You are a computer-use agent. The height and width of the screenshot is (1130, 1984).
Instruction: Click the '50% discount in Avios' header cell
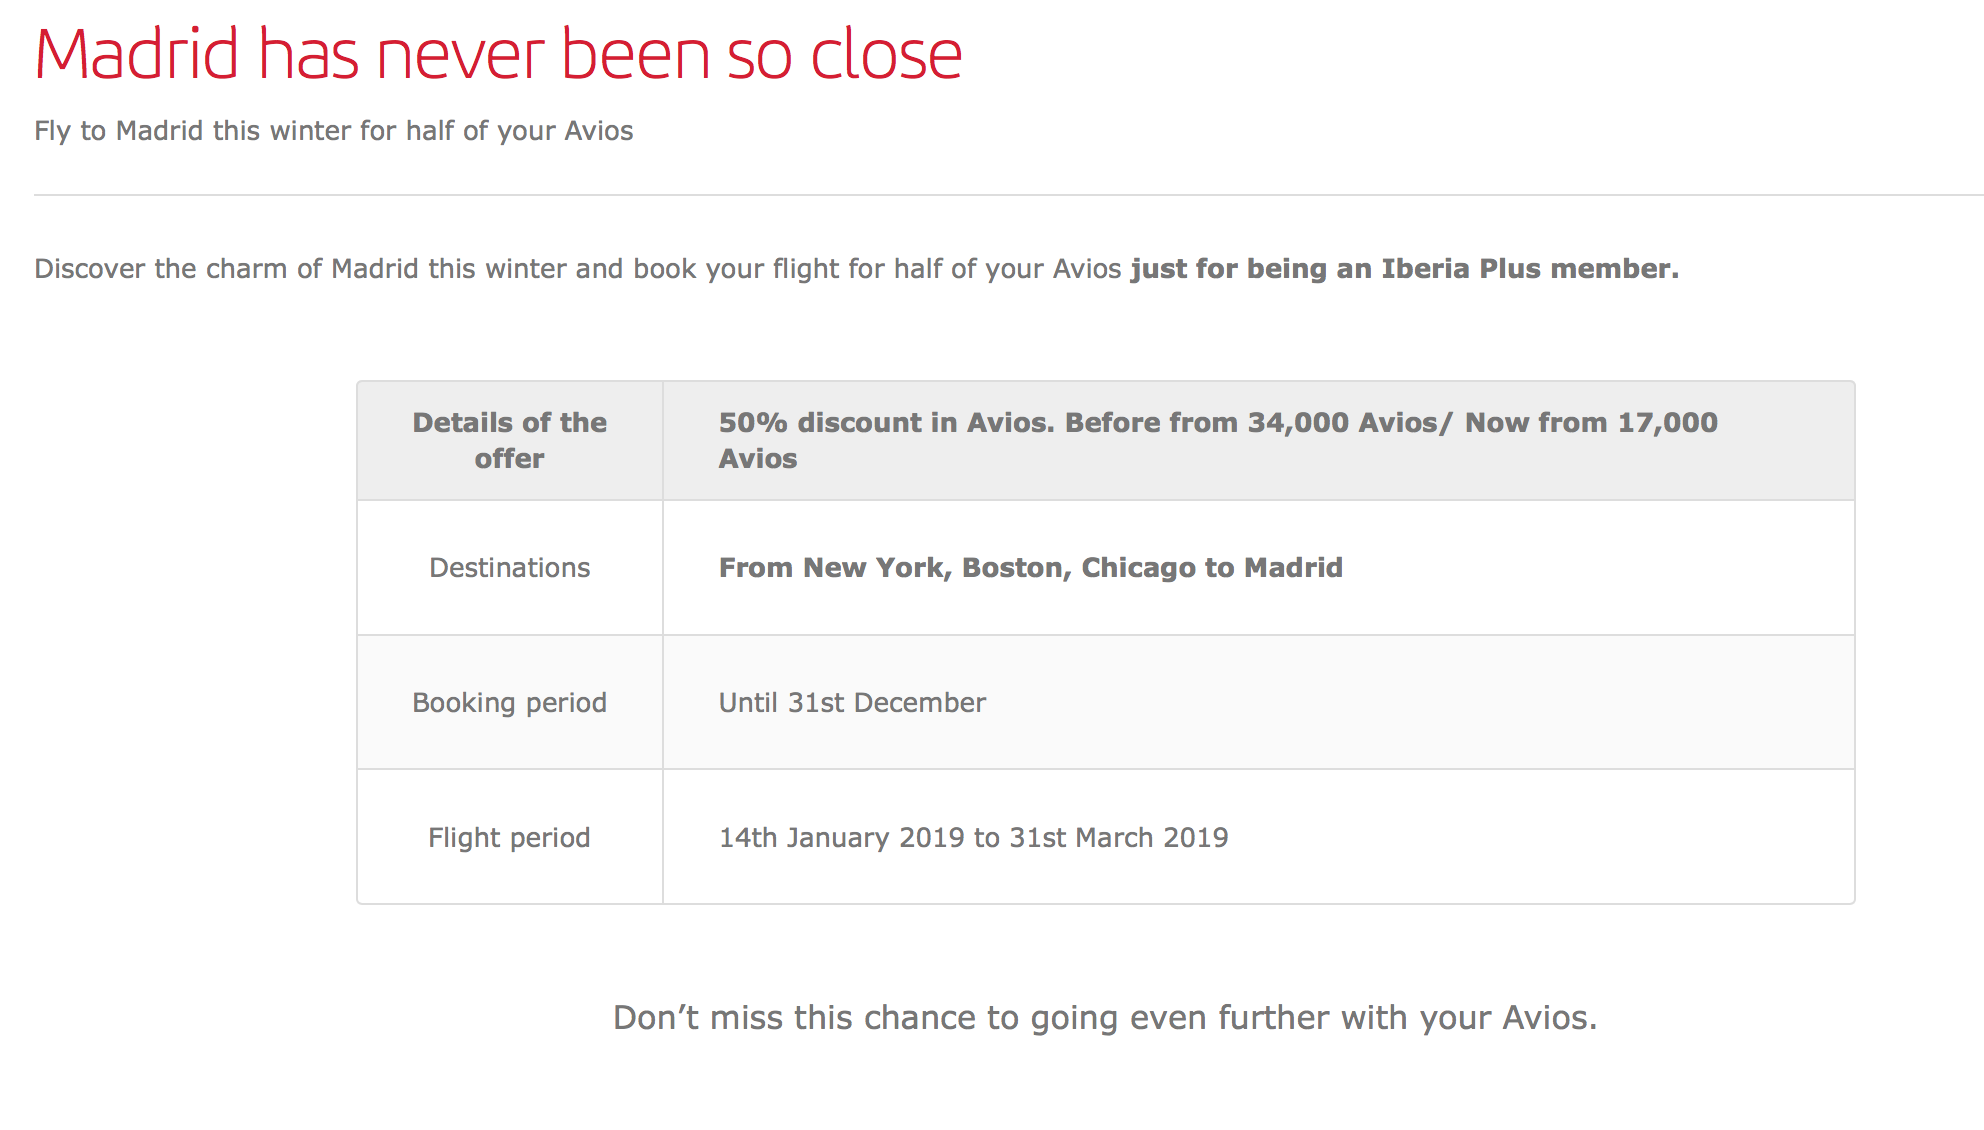pyautogui.click(x=1259, y=440)
